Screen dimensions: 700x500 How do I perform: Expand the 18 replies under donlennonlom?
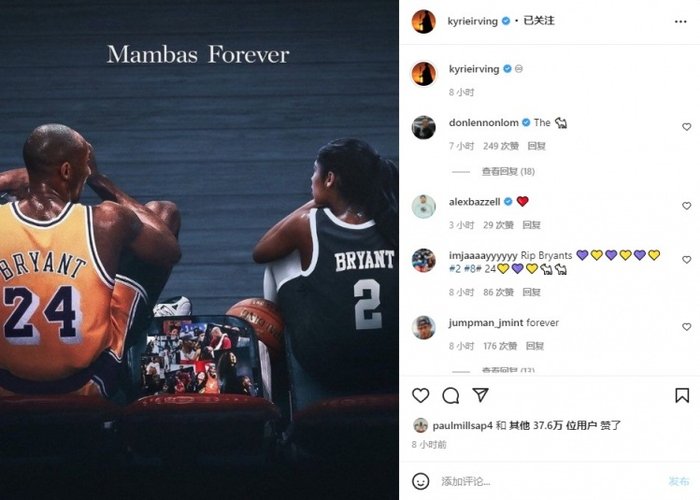508,171
